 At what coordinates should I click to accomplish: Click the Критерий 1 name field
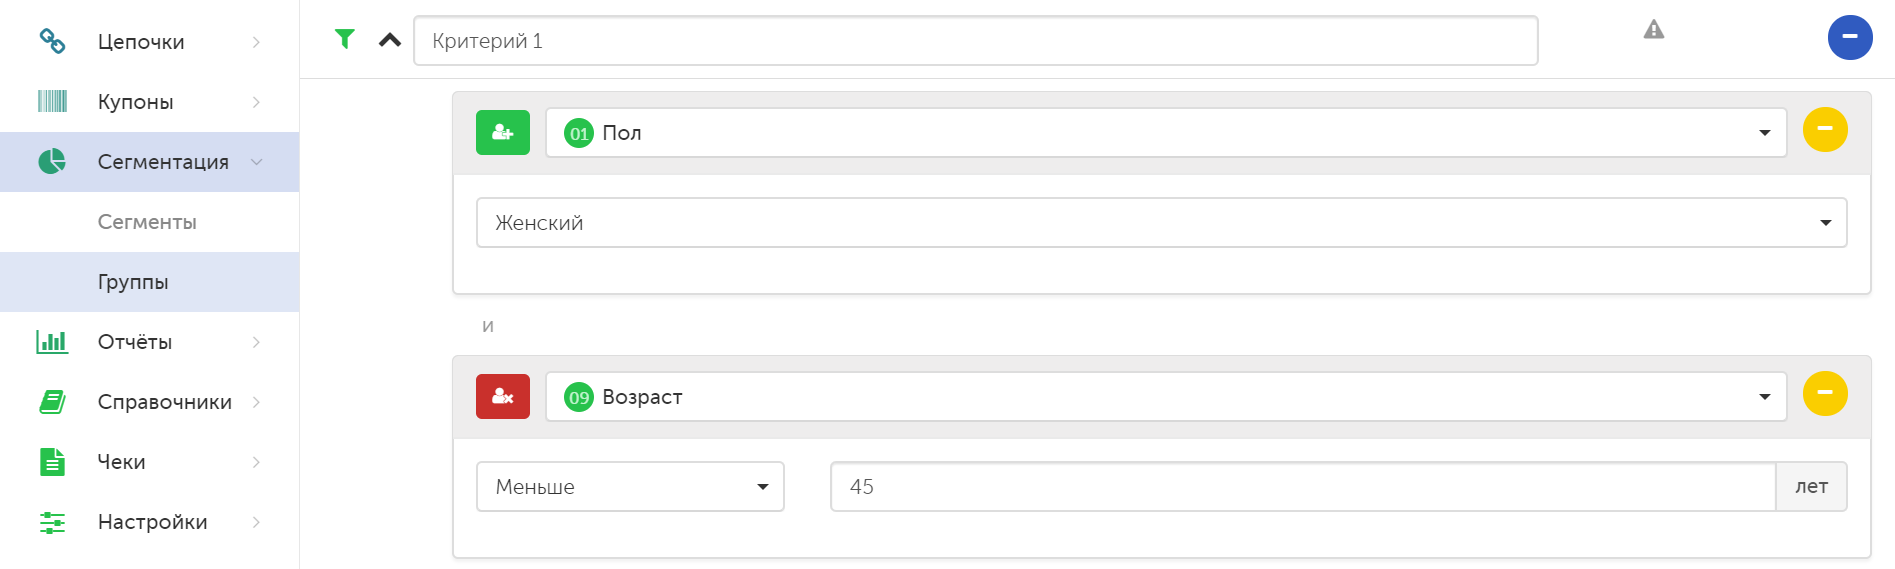tap(976, 40)
